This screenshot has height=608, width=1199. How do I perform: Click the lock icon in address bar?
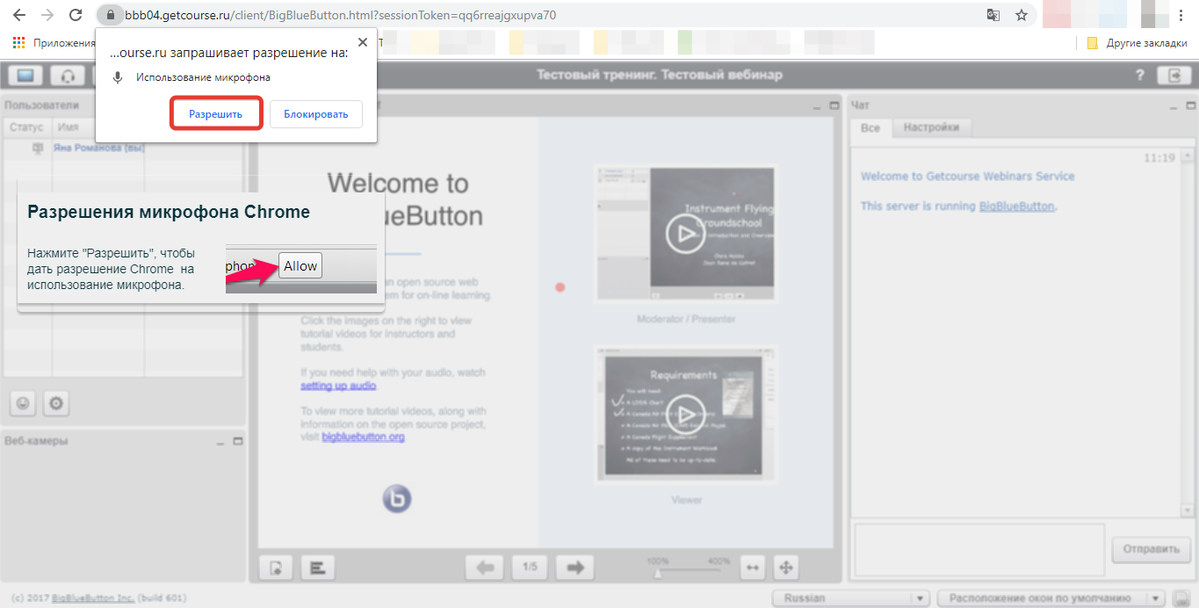point(110,15)
